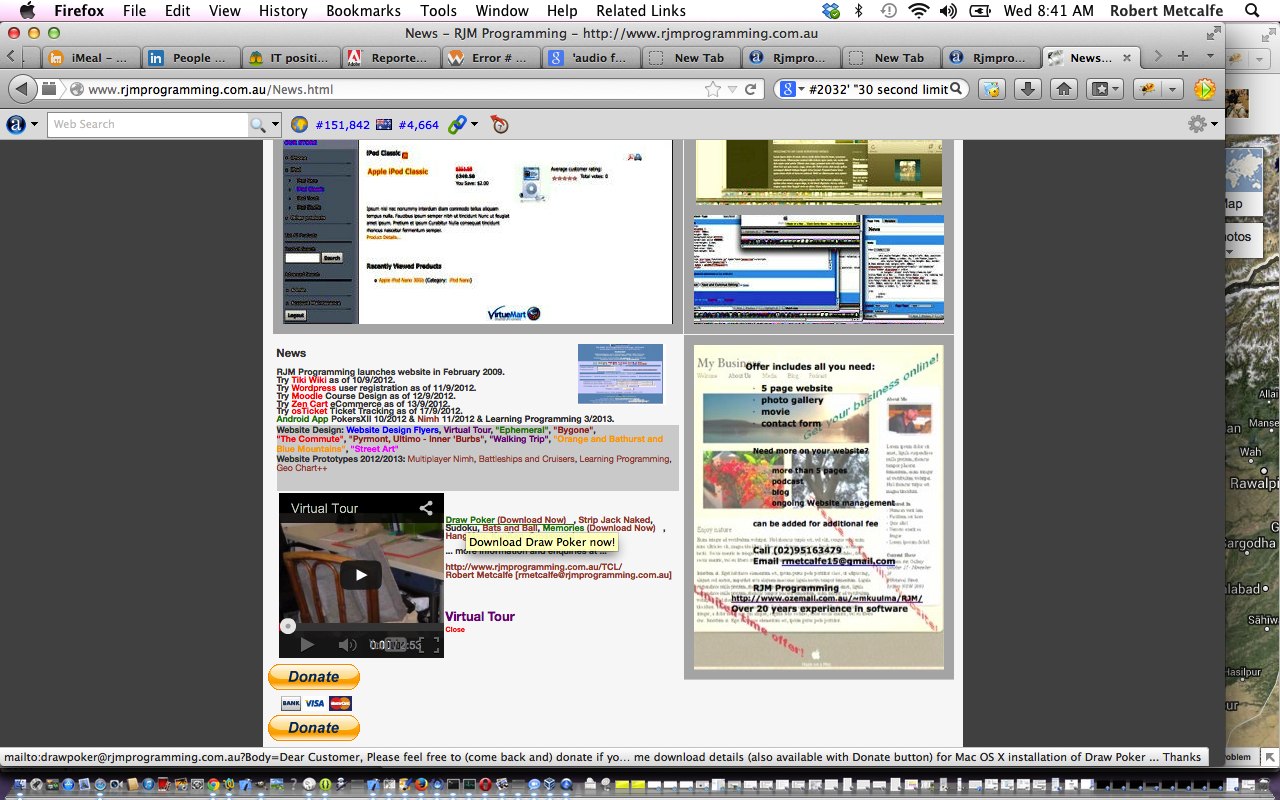Image resolution: width=1280 pixels, height=800 pixels.
Task: Share the Virtual Tour video
Action: [426, 508]
